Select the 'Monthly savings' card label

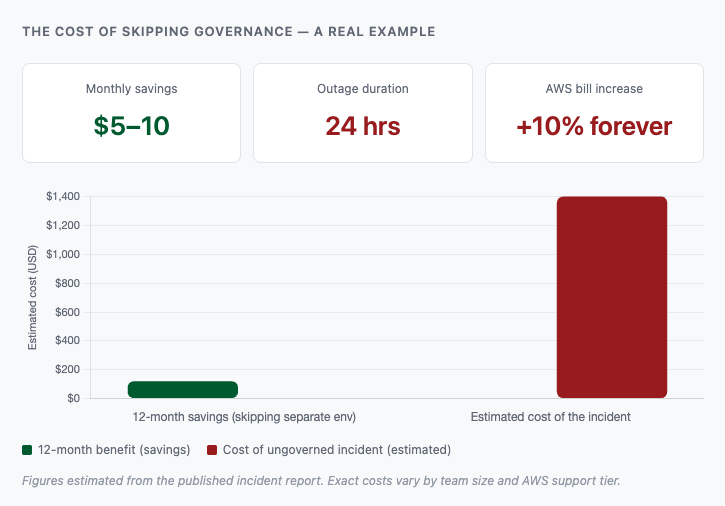click(131, 89)
